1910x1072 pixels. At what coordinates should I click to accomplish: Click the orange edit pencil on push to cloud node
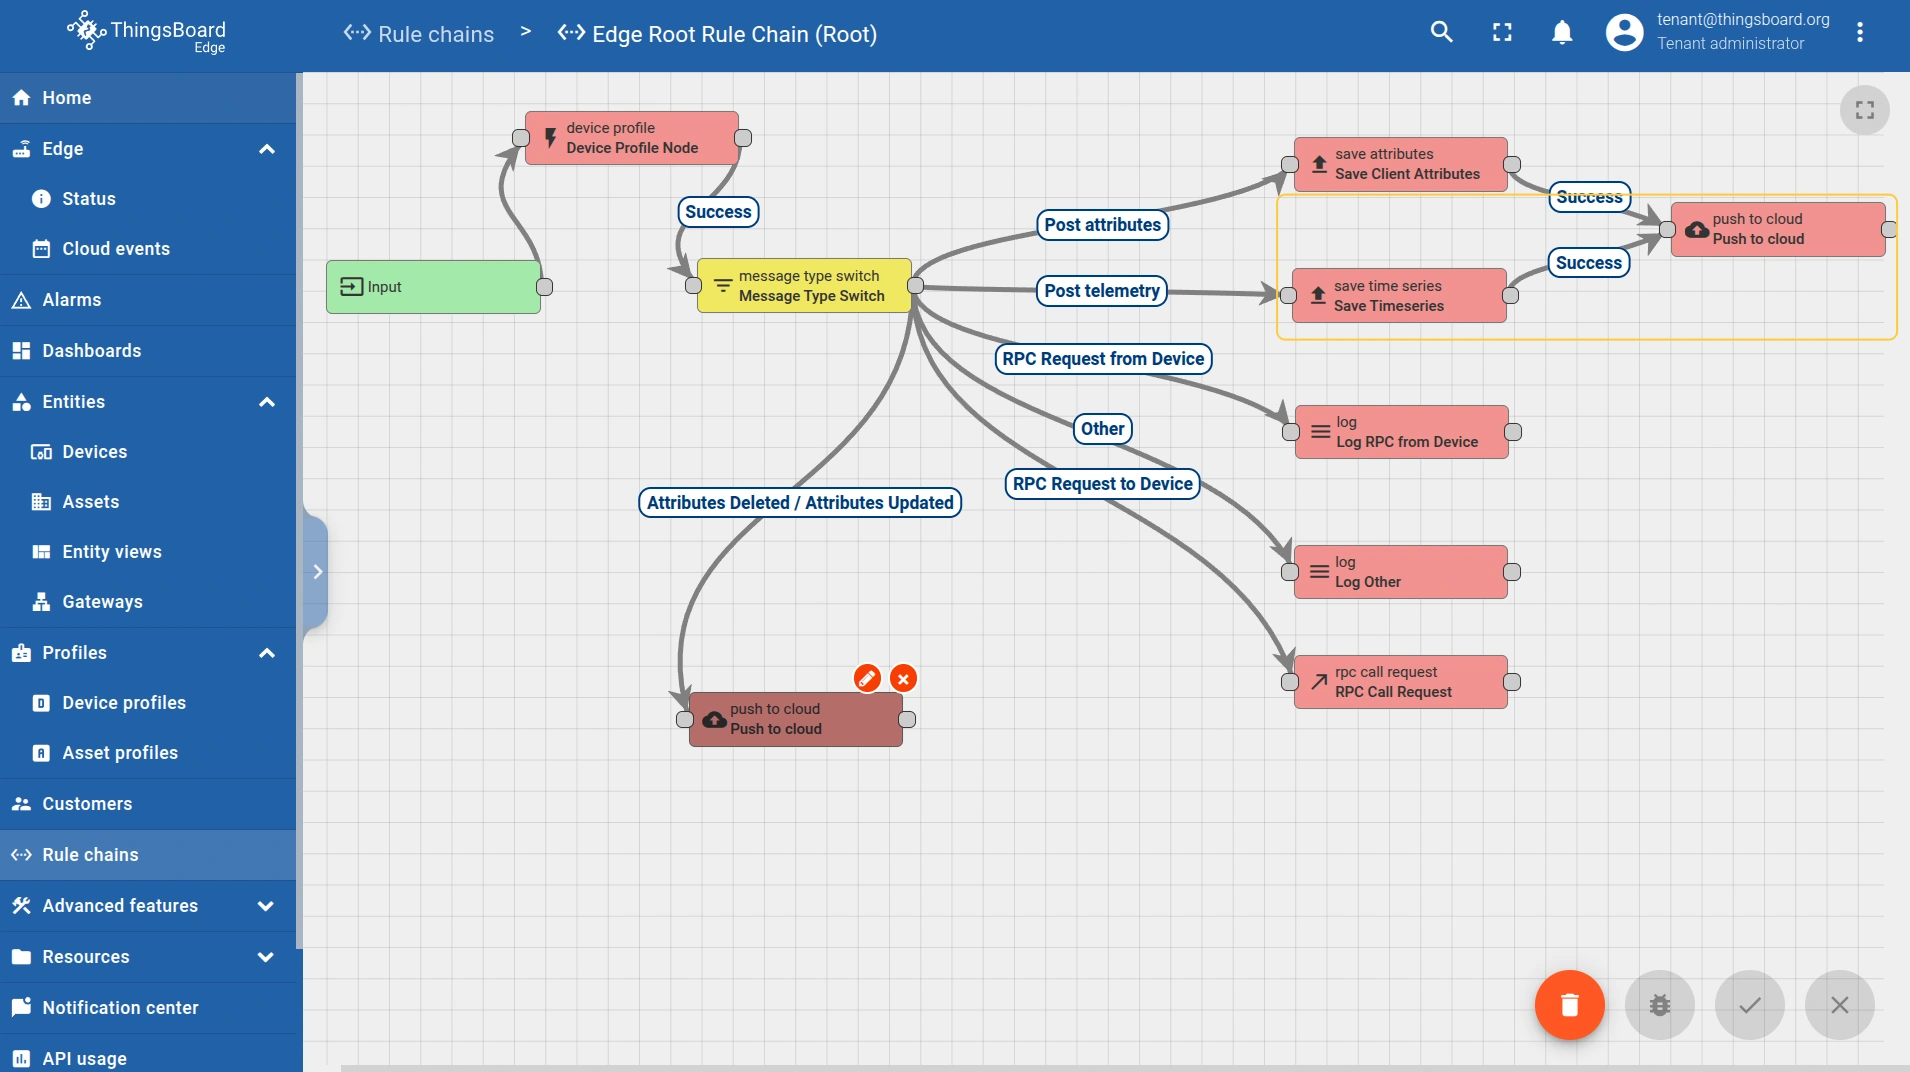coord(867,679)
